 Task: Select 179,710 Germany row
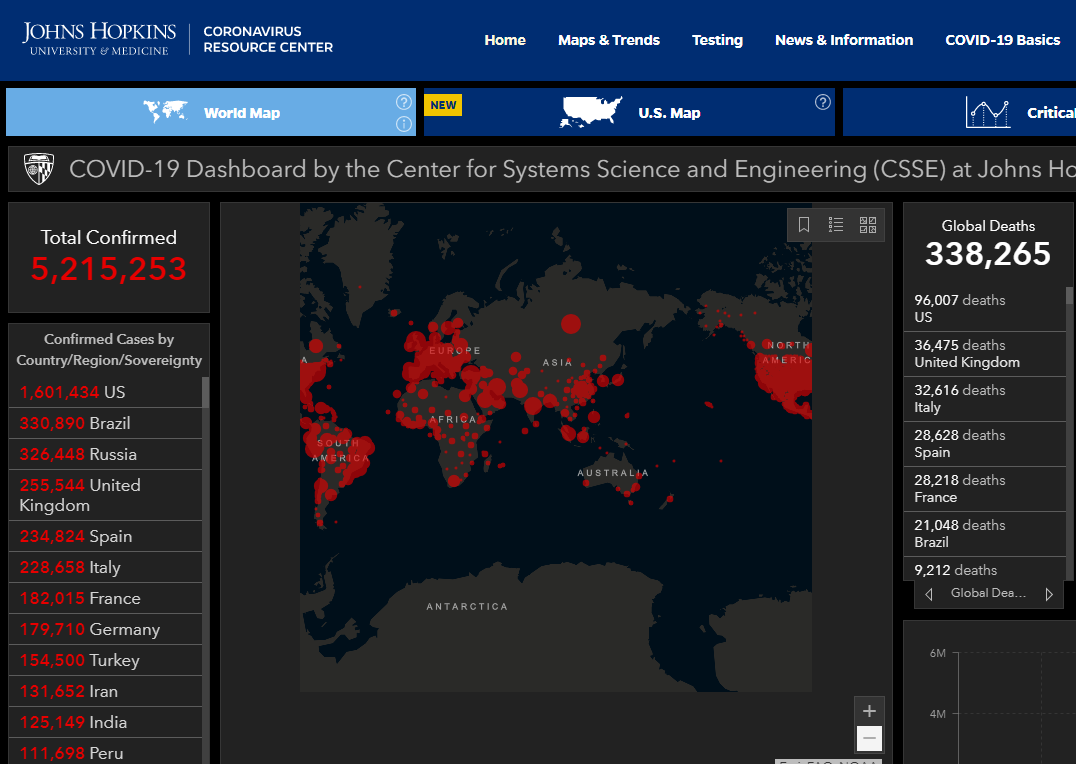click(x=105, y=629)
